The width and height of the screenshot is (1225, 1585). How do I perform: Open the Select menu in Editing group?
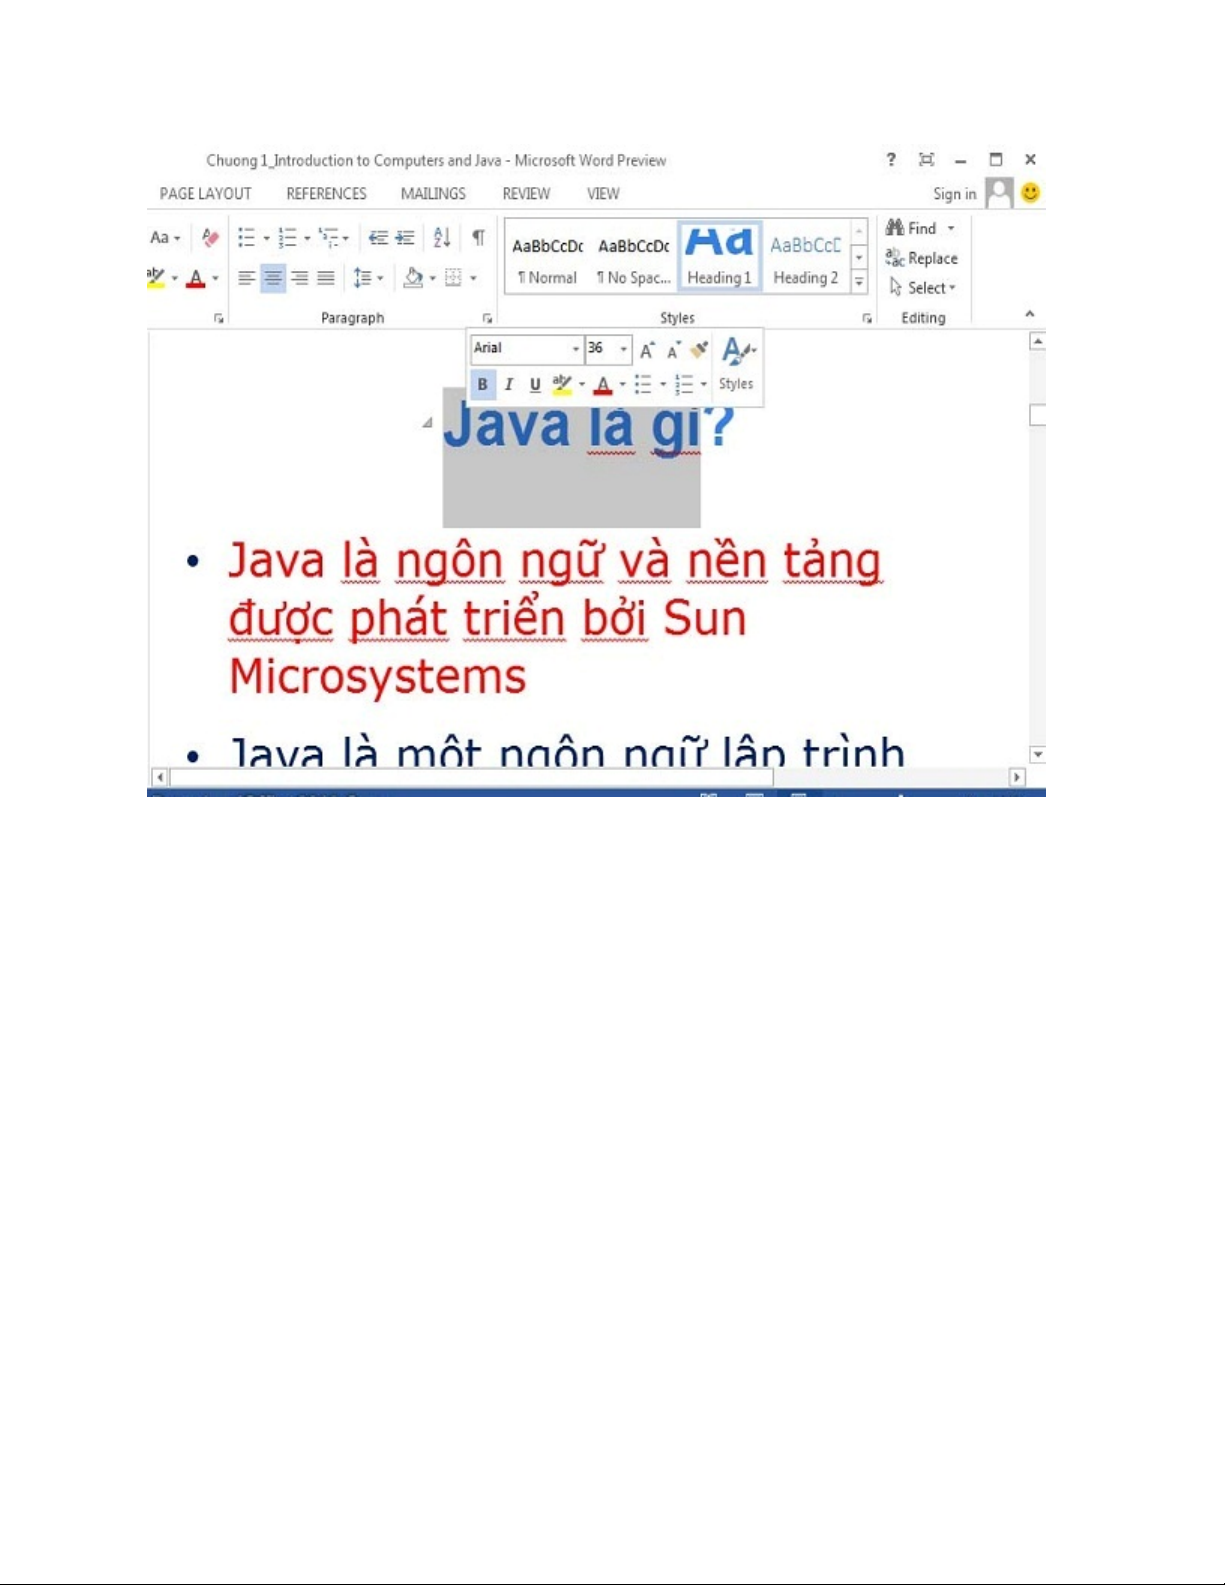922,288
